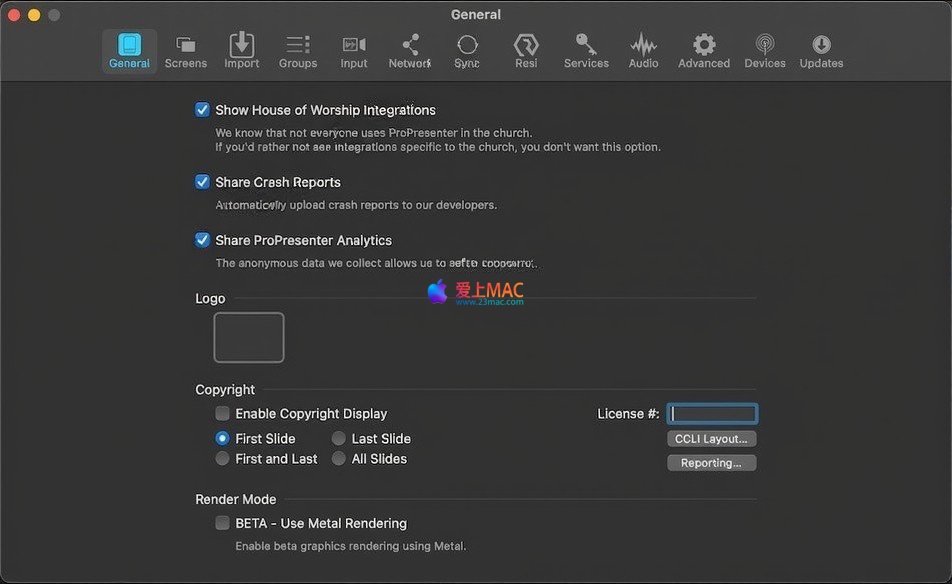Open the Sync preferences icon
The height and width of the screenshot is (584, 952).
(x=467, y=45)
